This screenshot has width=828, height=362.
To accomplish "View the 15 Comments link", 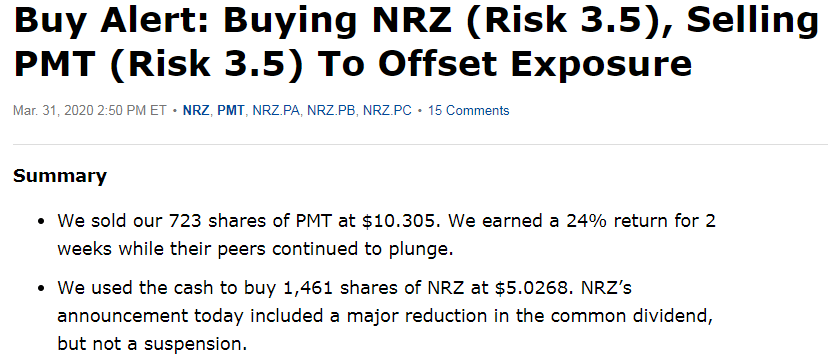I will [x=468, y=111].
